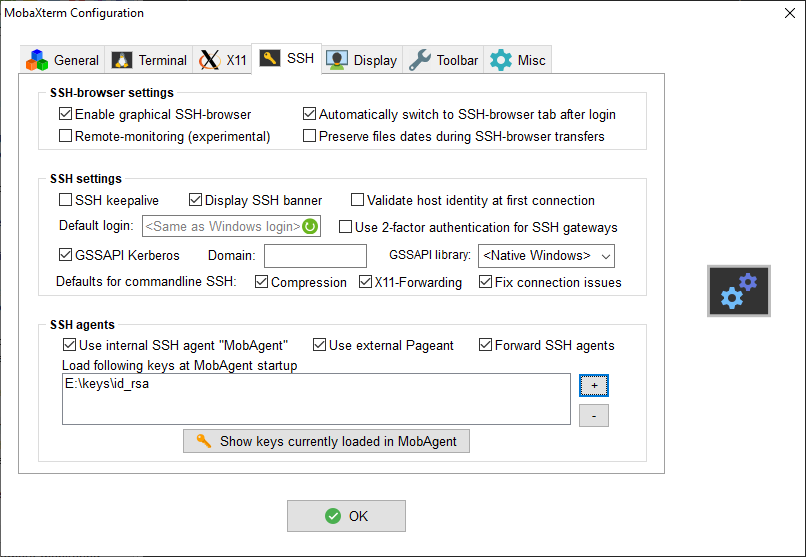Confirm settings with the OK button
The image size is (806, 557).
point(346,516)
